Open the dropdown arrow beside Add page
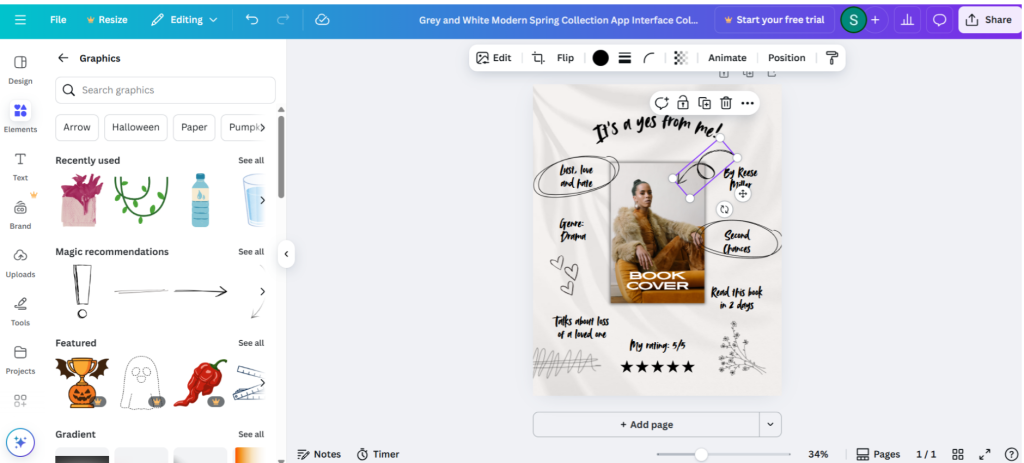The height and width of the screenshot is (463, 1024). tap(770, 424)
